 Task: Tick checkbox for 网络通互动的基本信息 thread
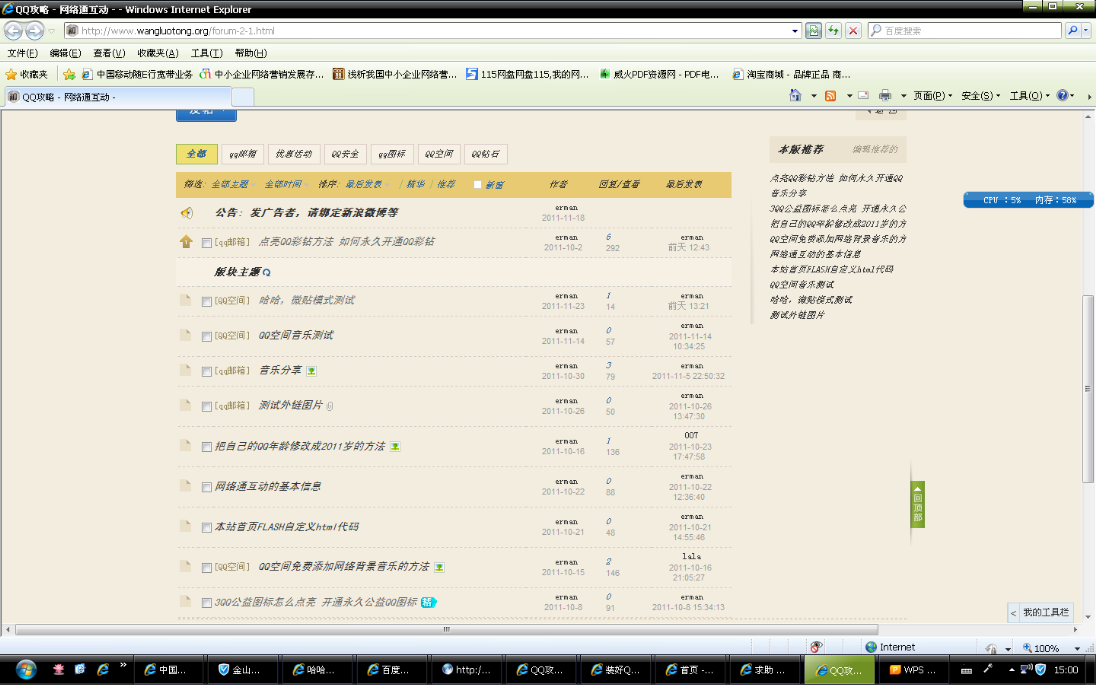pyautogui.click(x=207, y=488)
